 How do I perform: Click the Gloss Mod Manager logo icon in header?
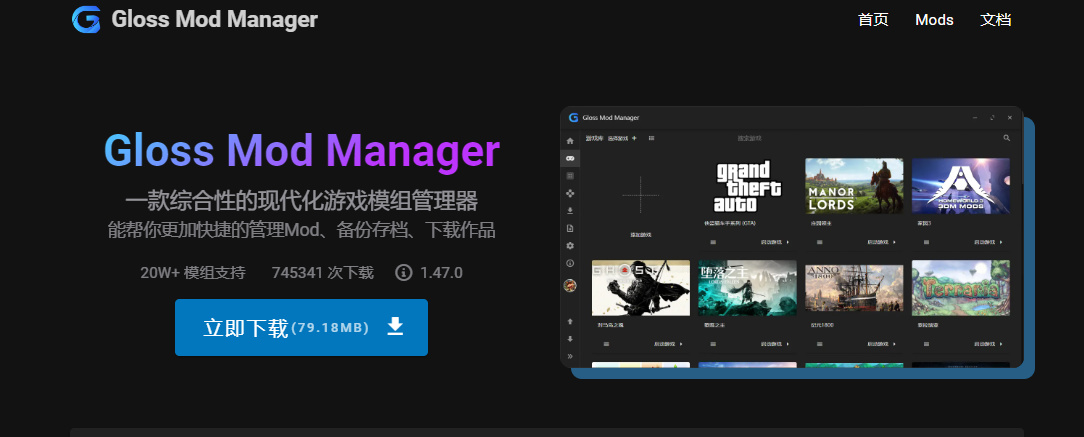[x=86, y=19]
